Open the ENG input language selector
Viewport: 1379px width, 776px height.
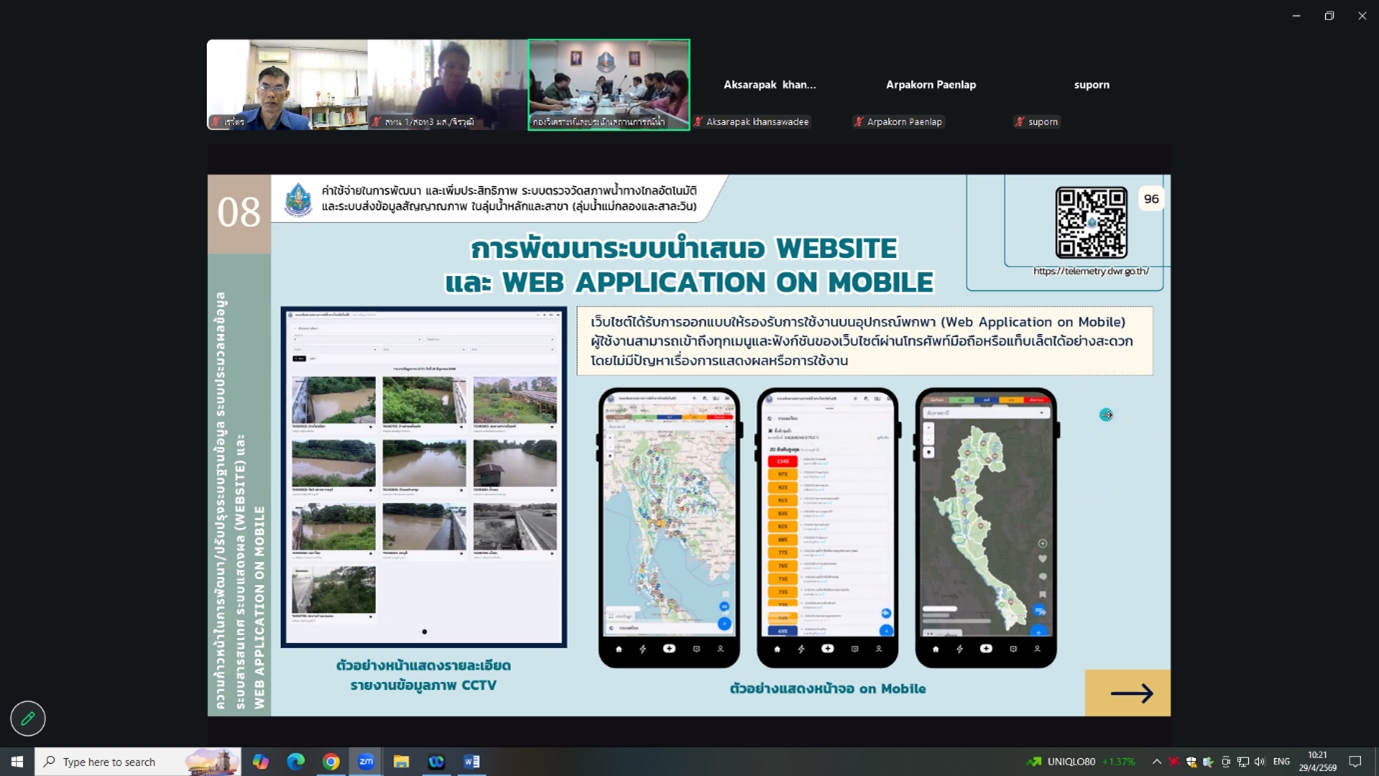click(x=1281, y=762)
